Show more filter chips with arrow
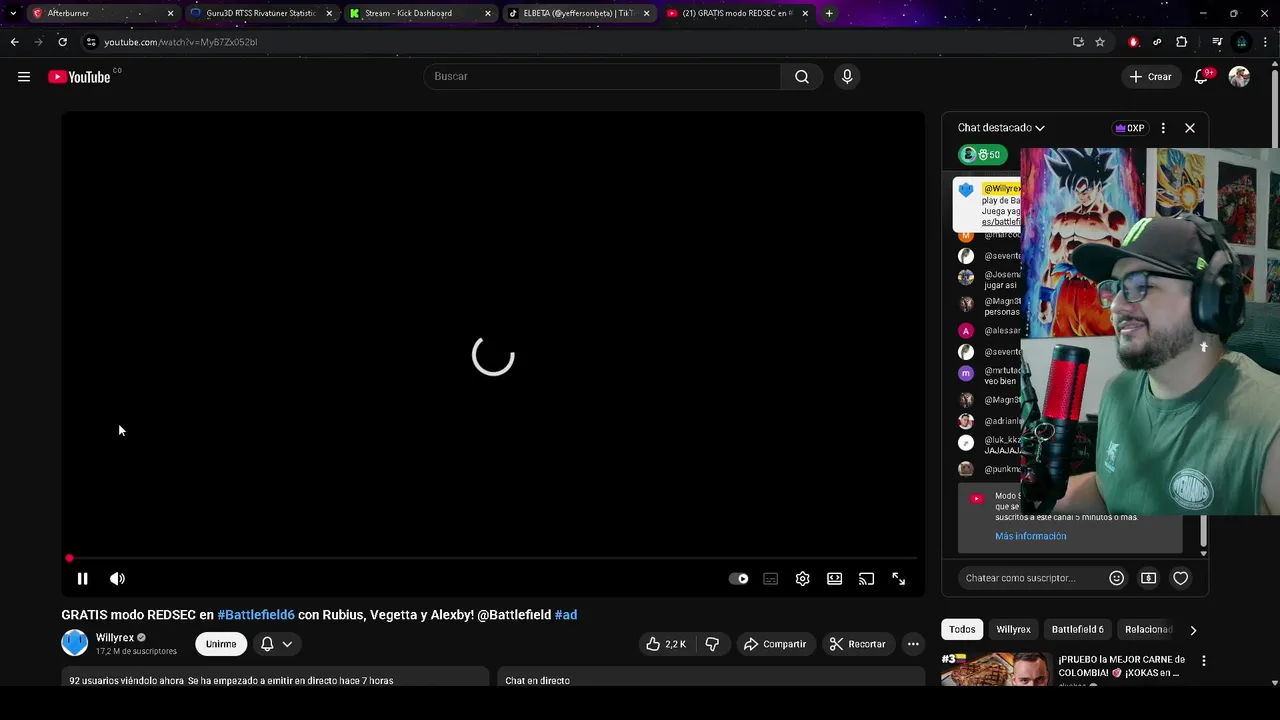The image size is (1280, 720). click(x=1193, y=630)
